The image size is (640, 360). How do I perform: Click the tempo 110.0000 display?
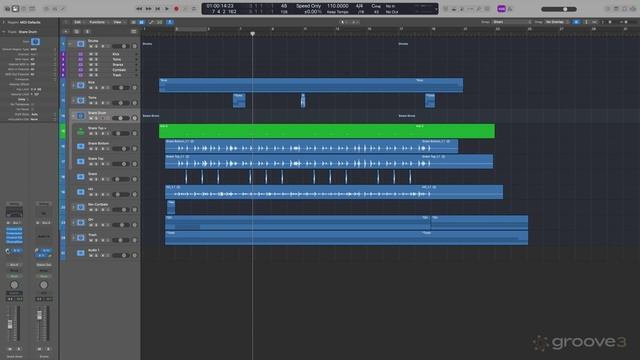pos(338,6)
